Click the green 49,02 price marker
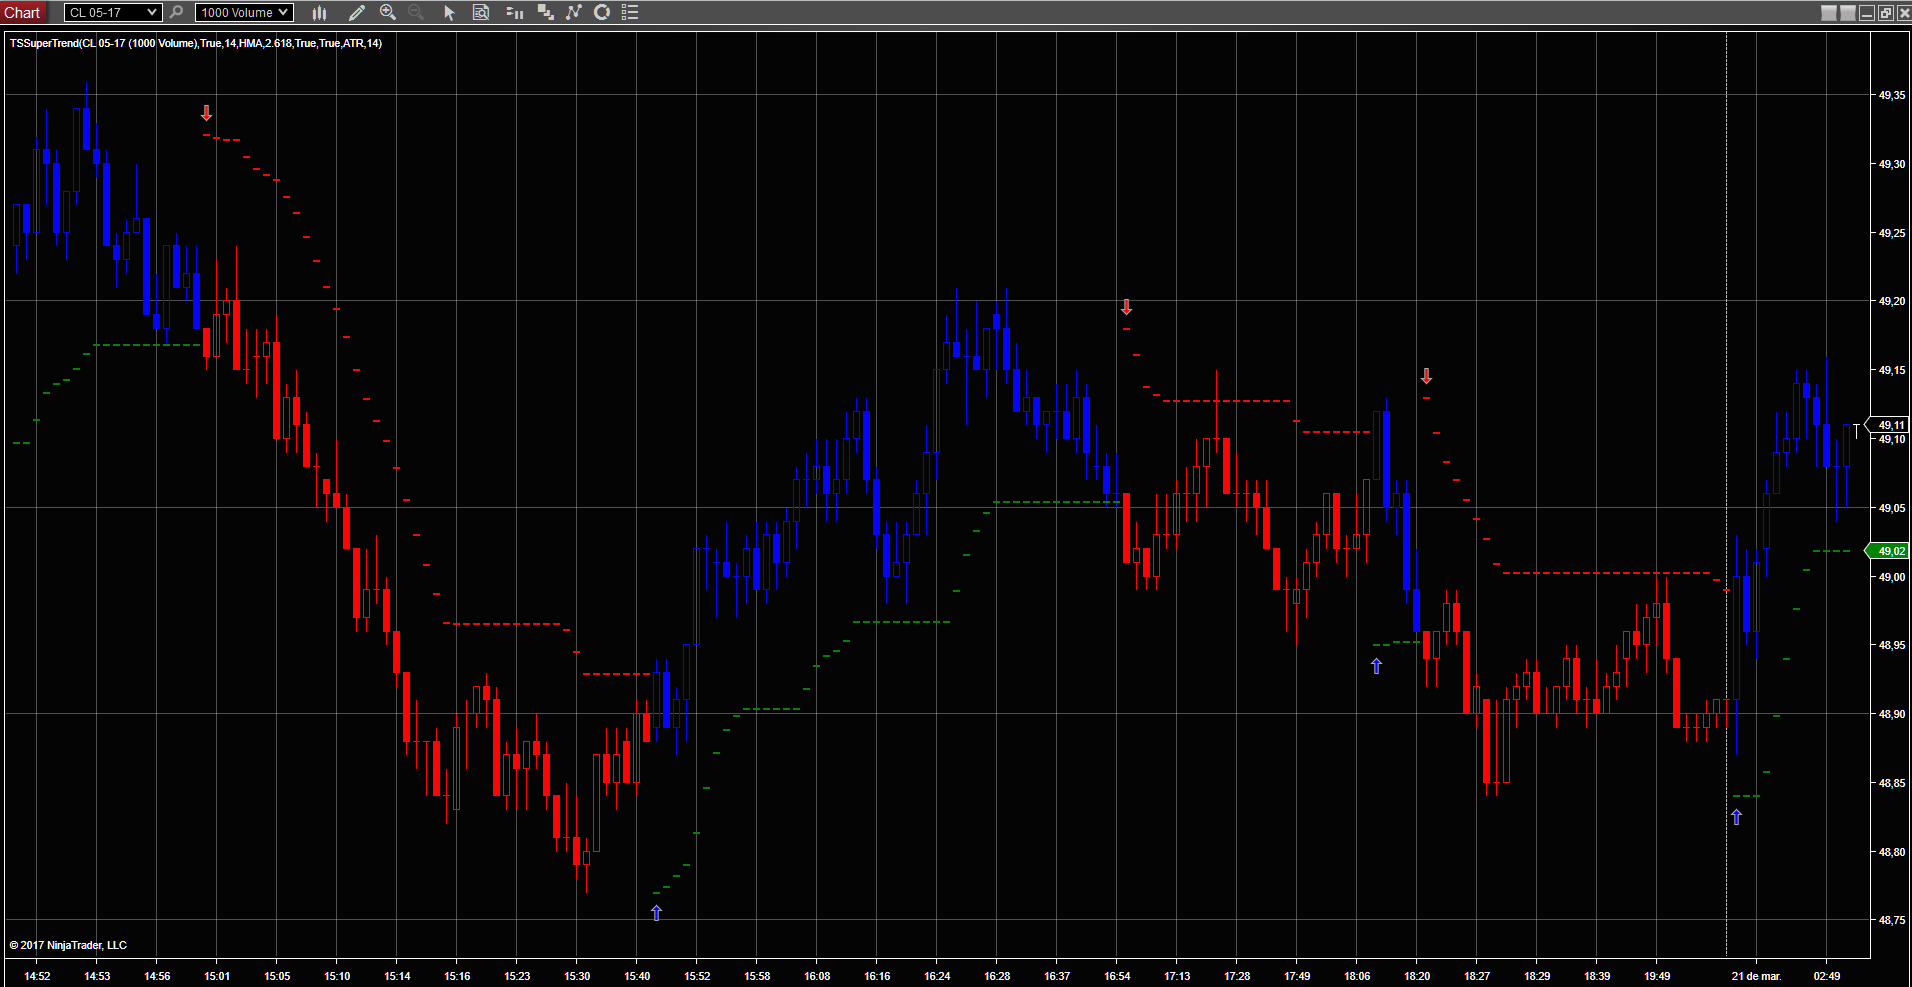The image size is (1912, 987). tap(1890, 551)
